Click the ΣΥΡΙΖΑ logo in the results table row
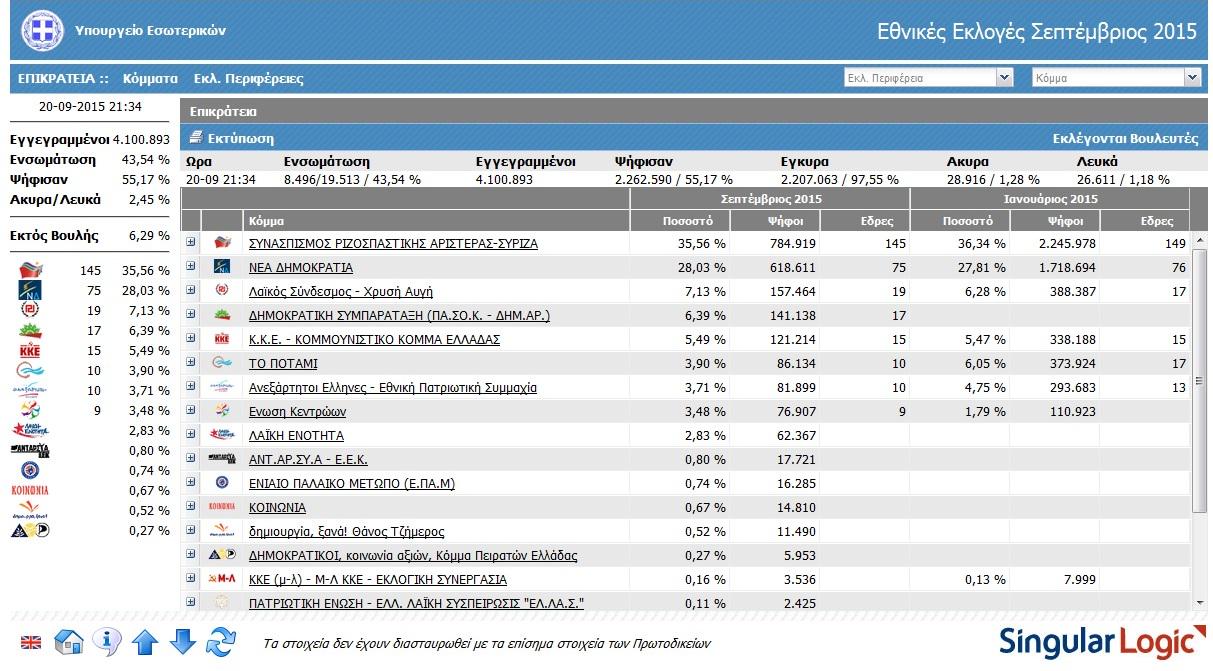The height and width of the screenshot is (671, 1213). [x=222, y=243]
